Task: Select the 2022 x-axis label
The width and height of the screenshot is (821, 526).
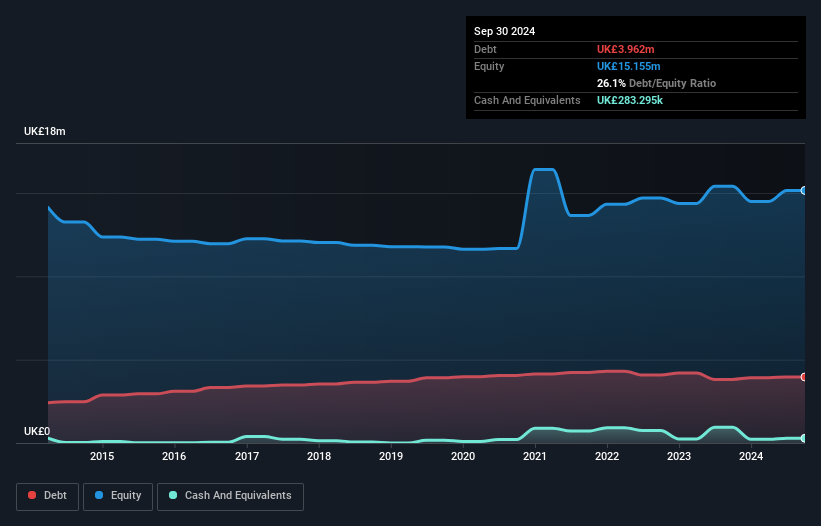Action: coord(607,456)
